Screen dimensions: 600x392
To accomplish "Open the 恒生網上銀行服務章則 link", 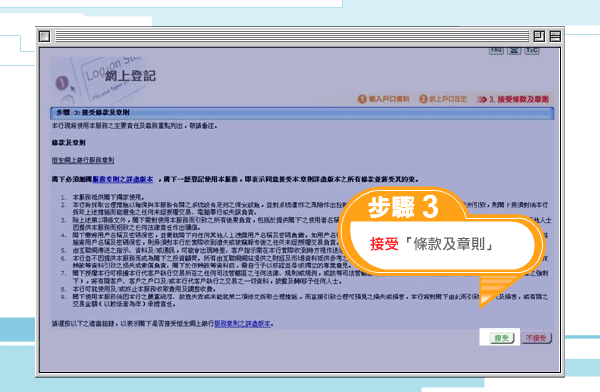I will (x=83, y=160).
